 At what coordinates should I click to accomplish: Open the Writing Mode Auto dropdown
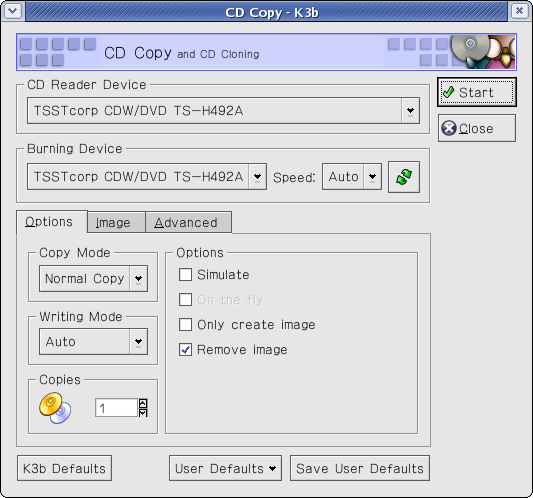tap(93, 341)
